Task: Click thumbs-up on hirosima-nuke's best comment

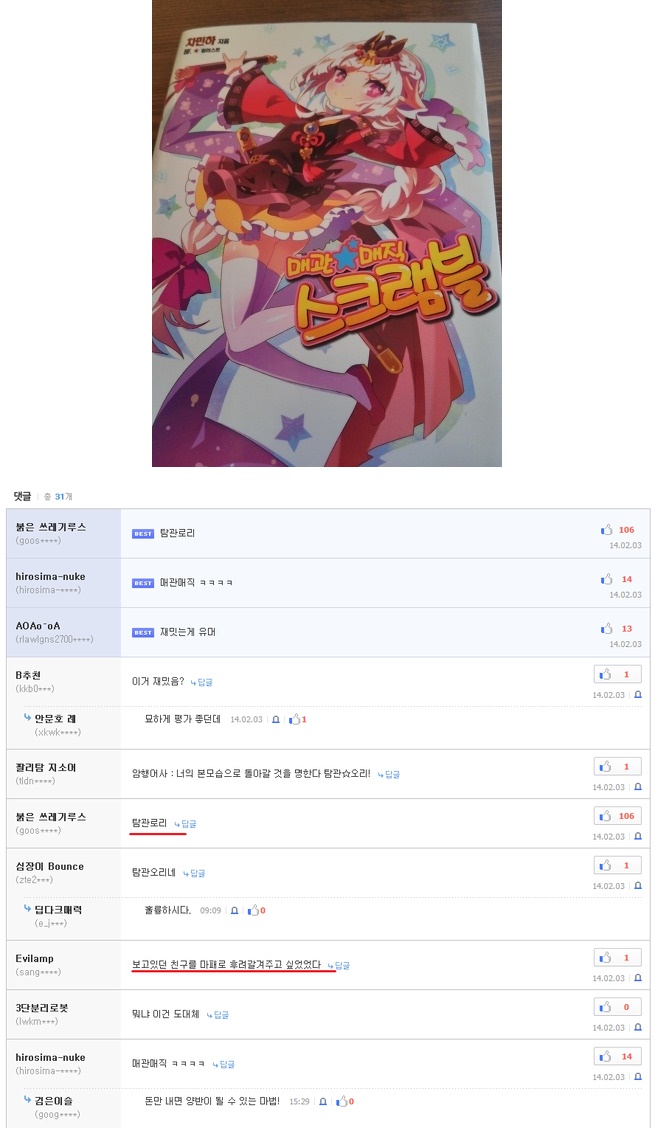Action: (x=607, y=579)
